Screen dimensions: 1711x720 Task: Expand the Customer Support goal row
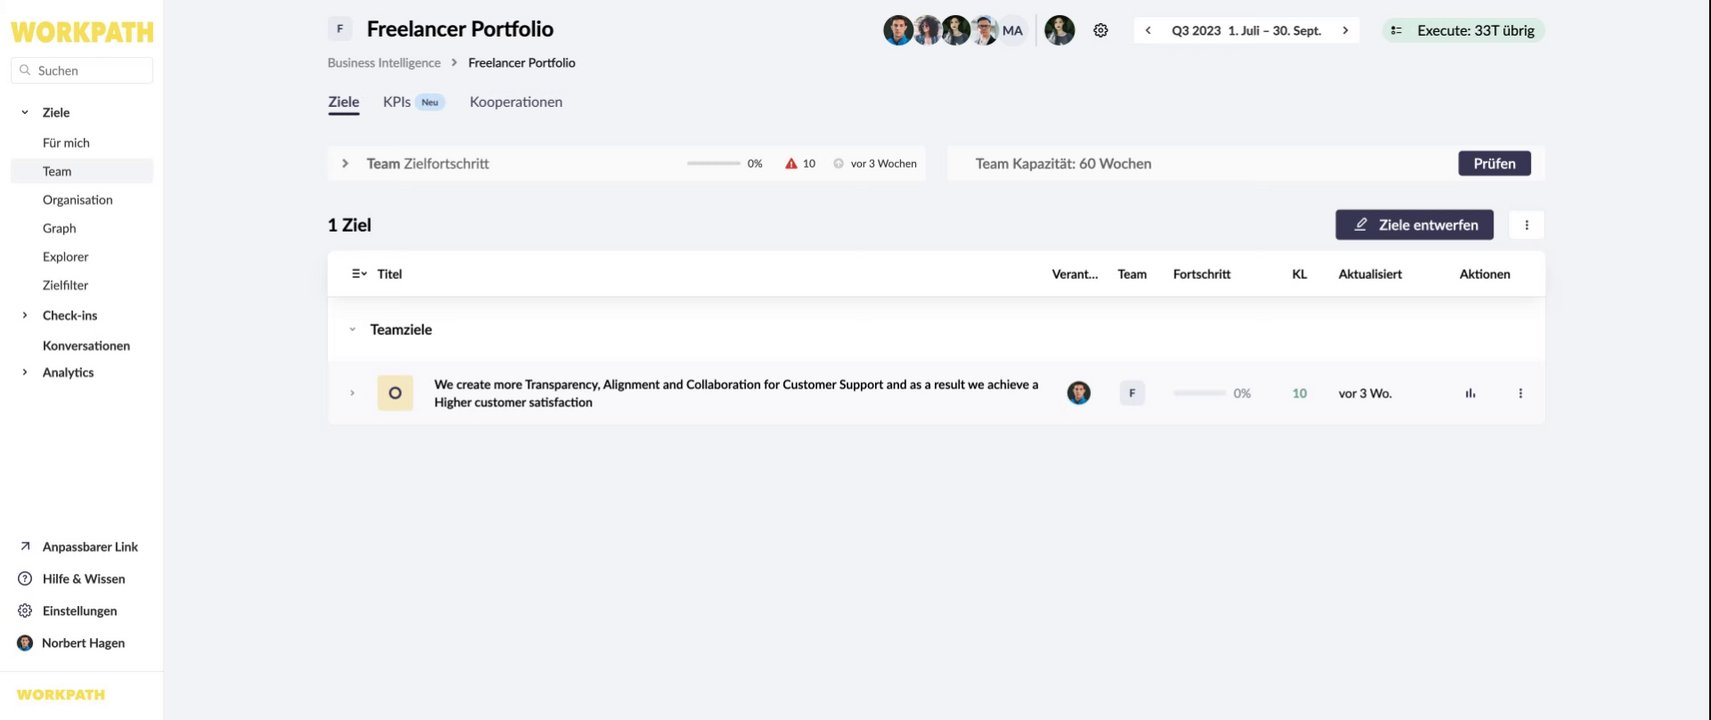click(x=352, y=394)
